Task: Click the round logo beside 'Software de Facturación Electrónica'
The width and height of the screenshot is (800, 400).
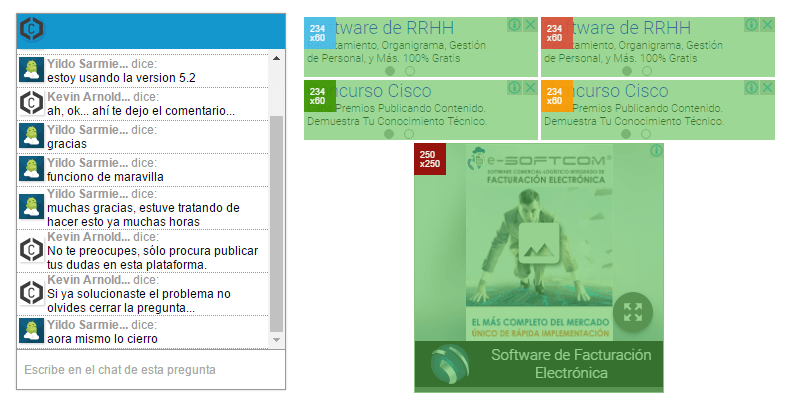Action: pyautogui.click(x=449, y=366)
